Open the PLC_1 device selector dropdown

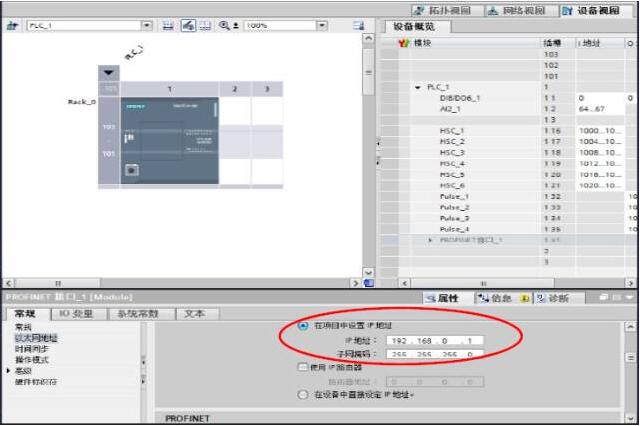(147, 24)
